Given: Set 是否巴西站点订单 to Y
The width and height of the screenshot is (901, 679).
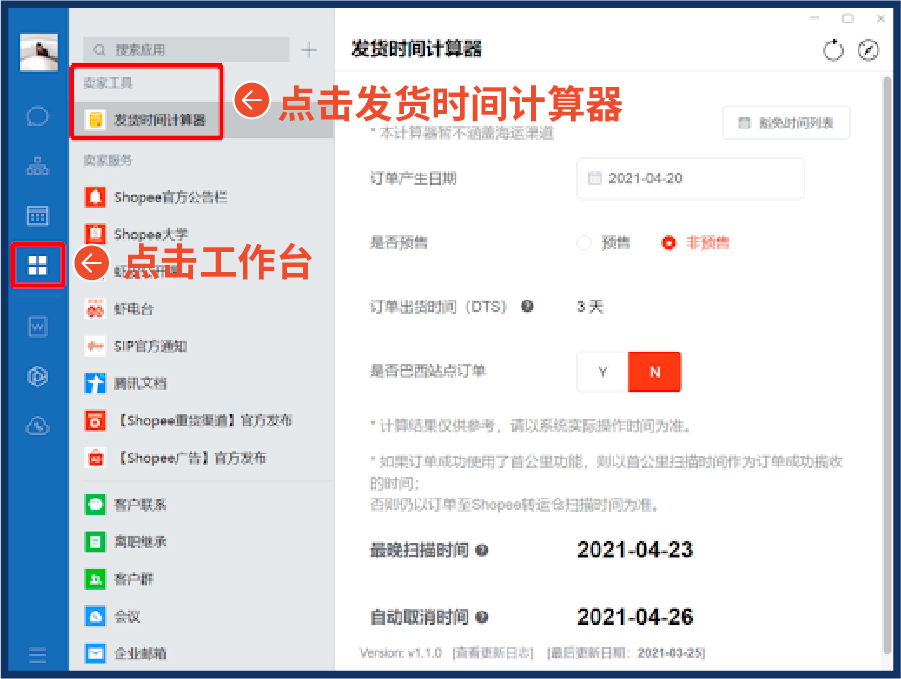Looking at the screenshot, I should [x=602, y=371].
